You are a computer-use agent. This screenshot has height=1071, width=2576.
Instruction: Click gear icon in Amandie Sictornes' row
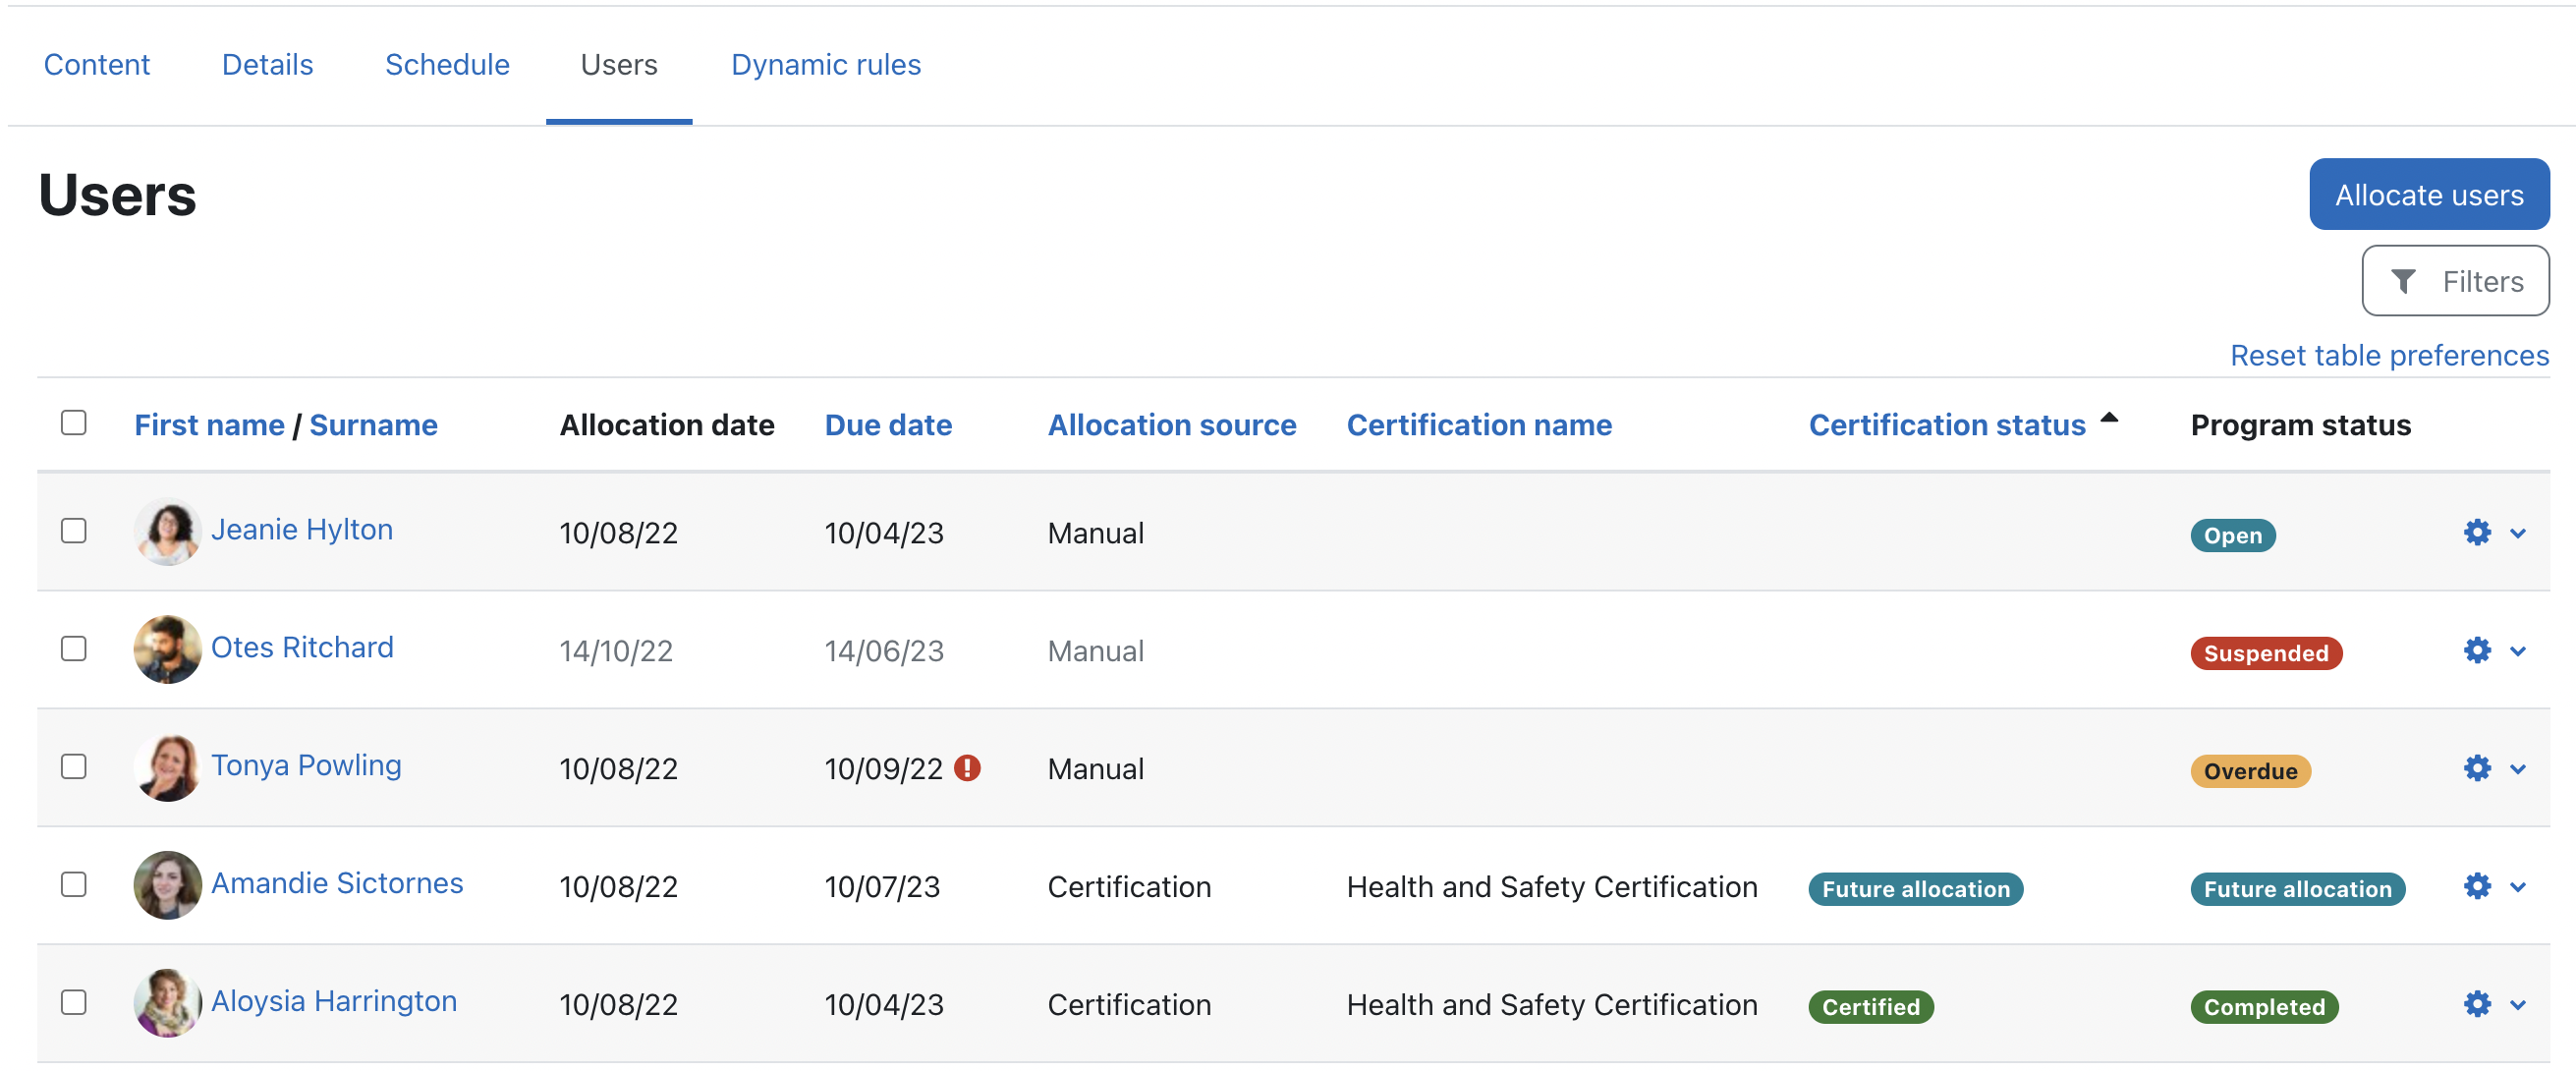(2476, 886)
